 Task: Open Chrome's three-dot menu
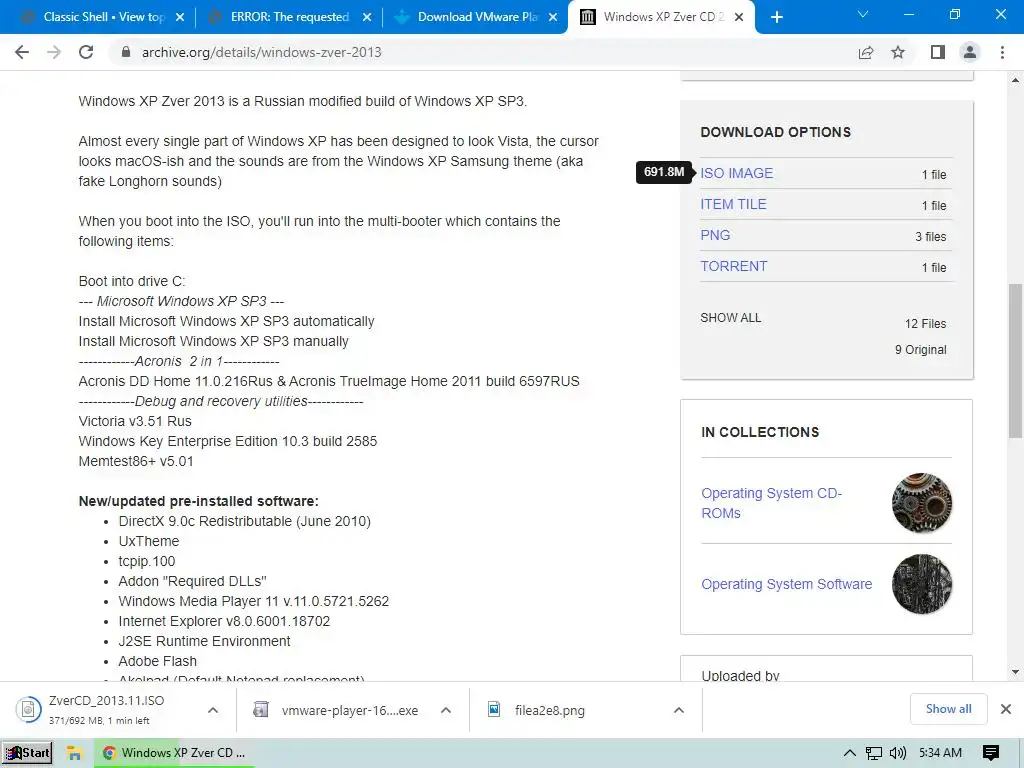point(1002,52)
